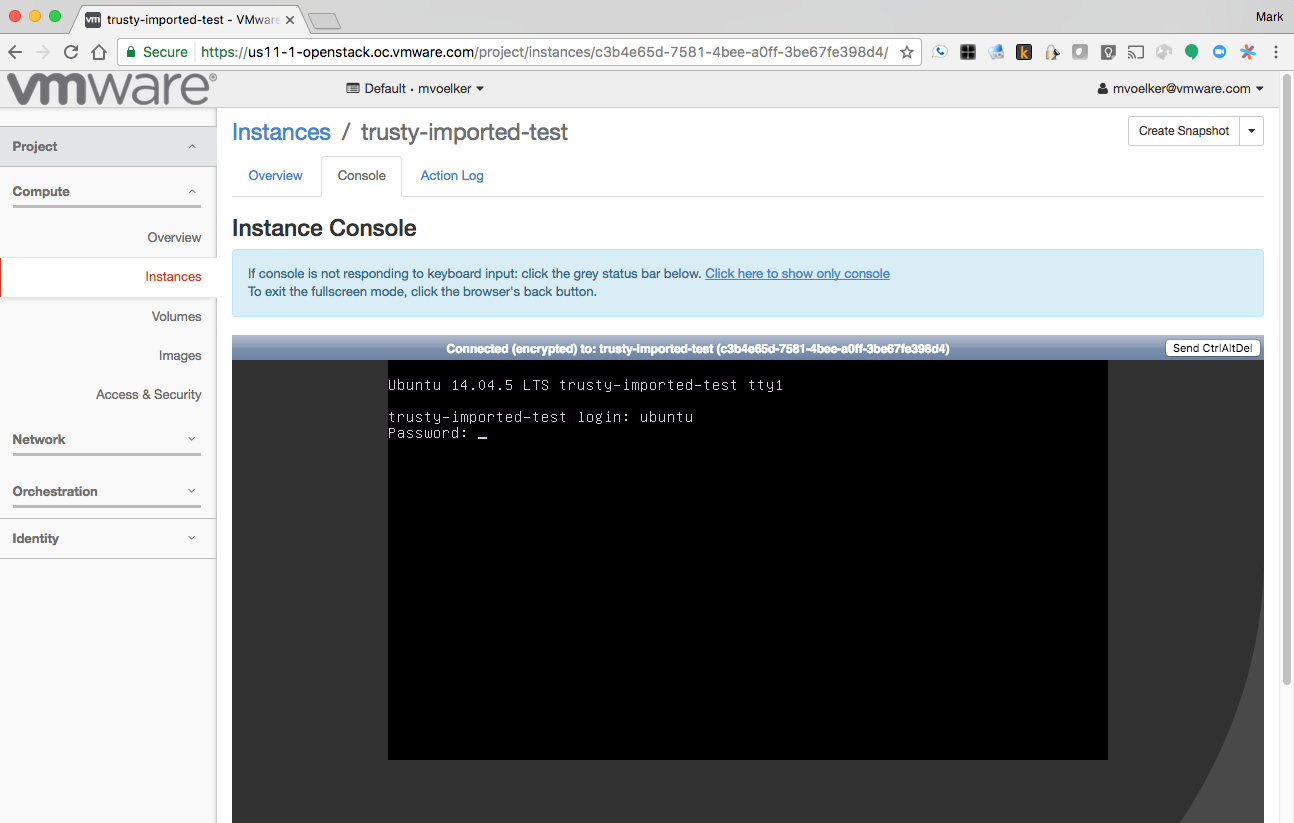Open Overview in the Compute sidebar
Image resolution: width=1294 pixels, height=823 pixels.
coord(174,237)
